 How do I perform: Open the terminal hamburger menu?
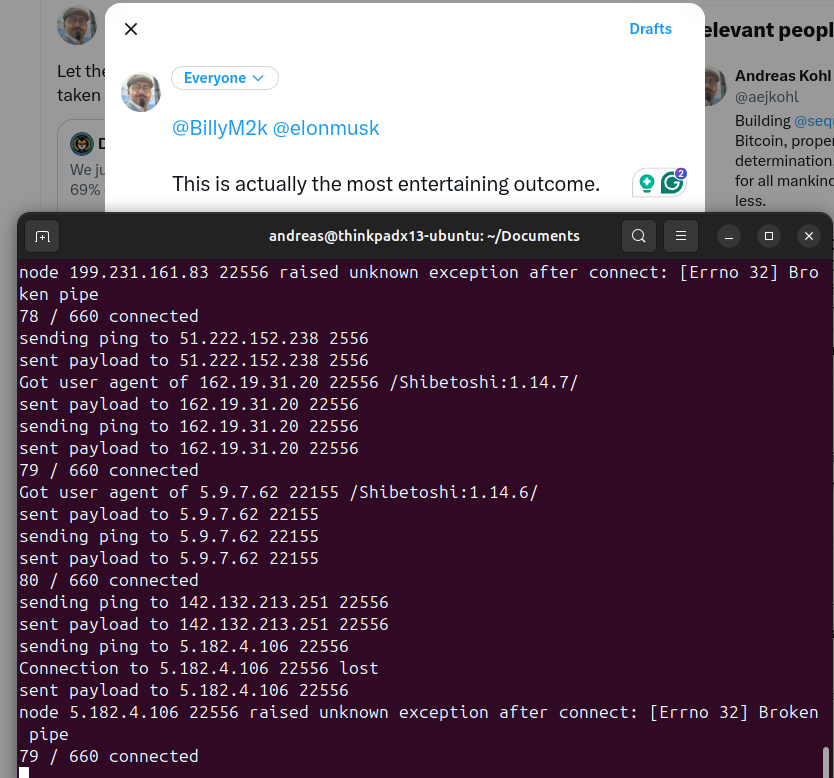point(681,236)
